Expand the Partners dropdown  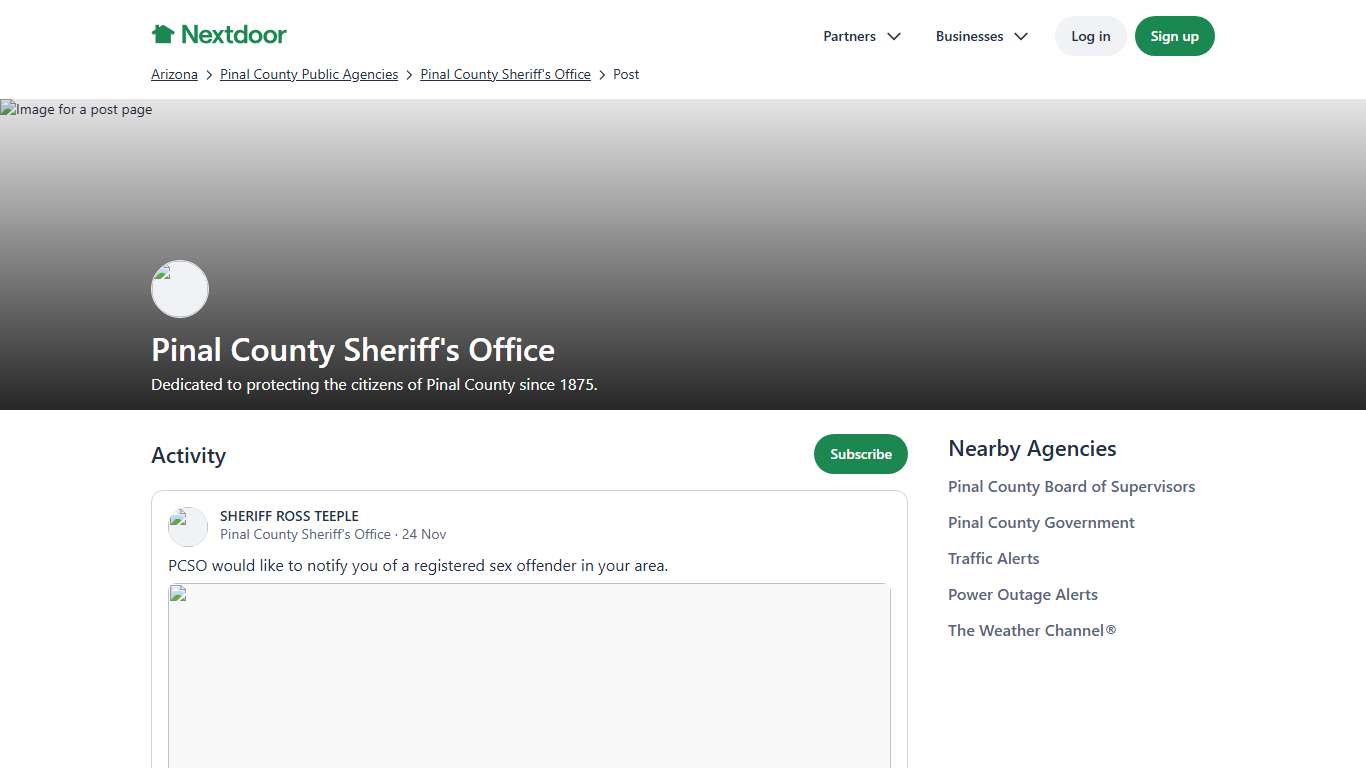(x=862, y=36)
